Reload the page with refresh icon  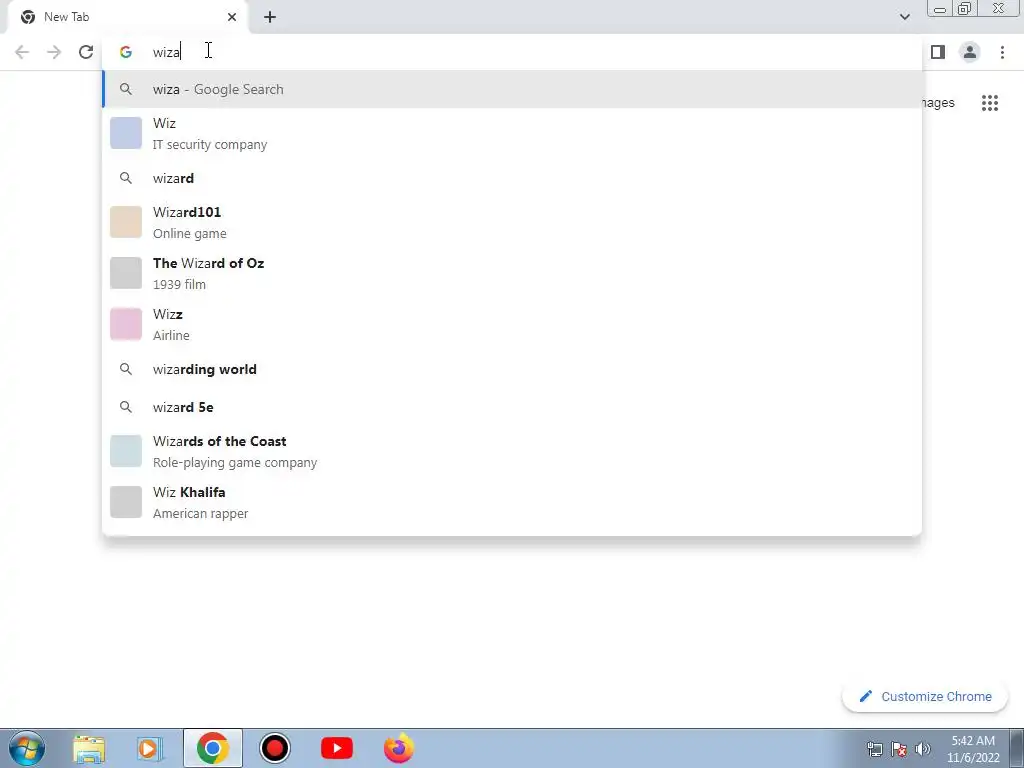[x=86, y=52]
